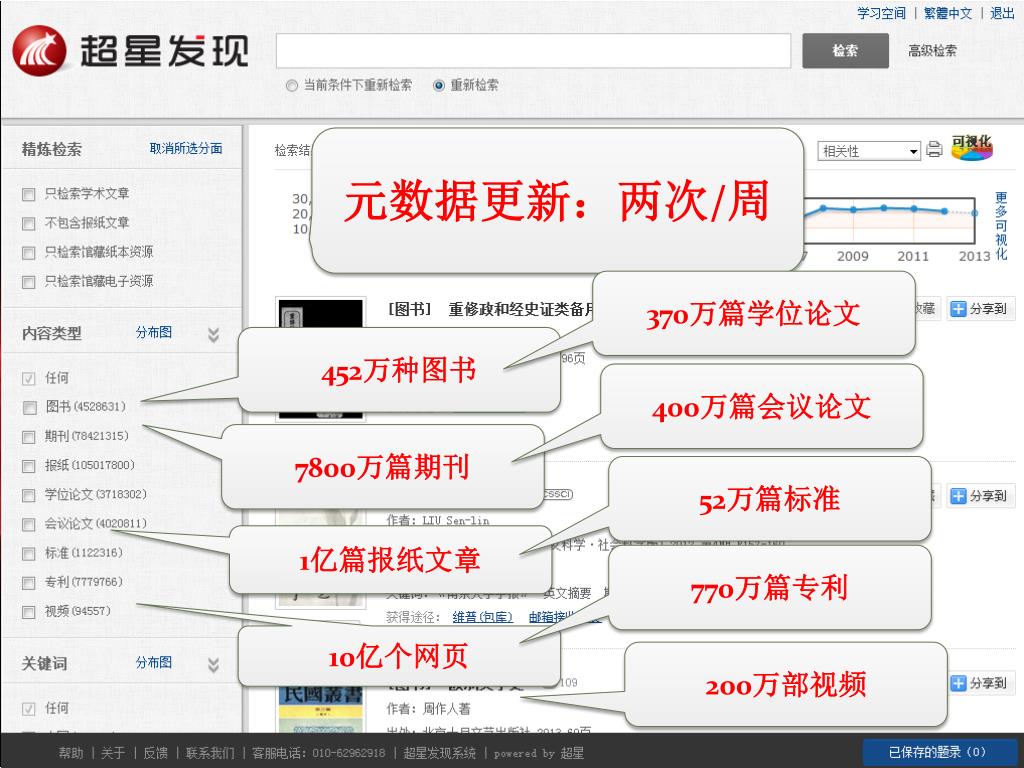Check the 视频 (94557) content type
Screen dimensions: 1024x768
point(29,612)
